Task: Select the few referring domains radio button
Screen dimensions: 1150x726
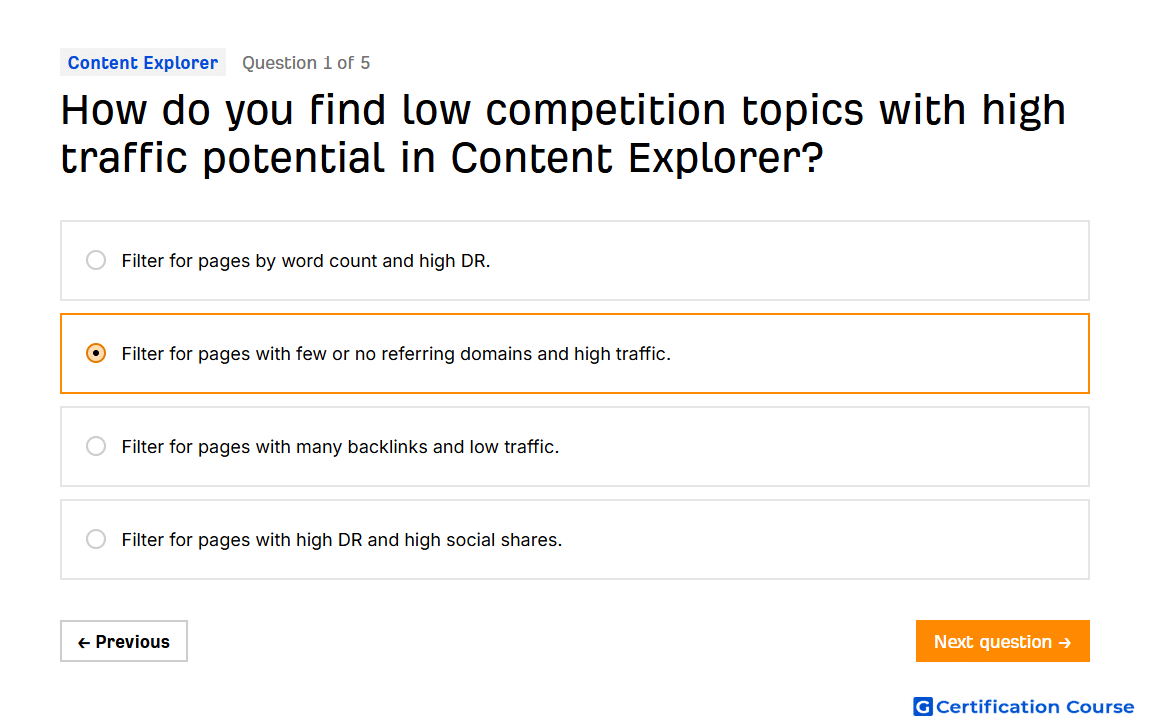Action: [x=96, y=353]
